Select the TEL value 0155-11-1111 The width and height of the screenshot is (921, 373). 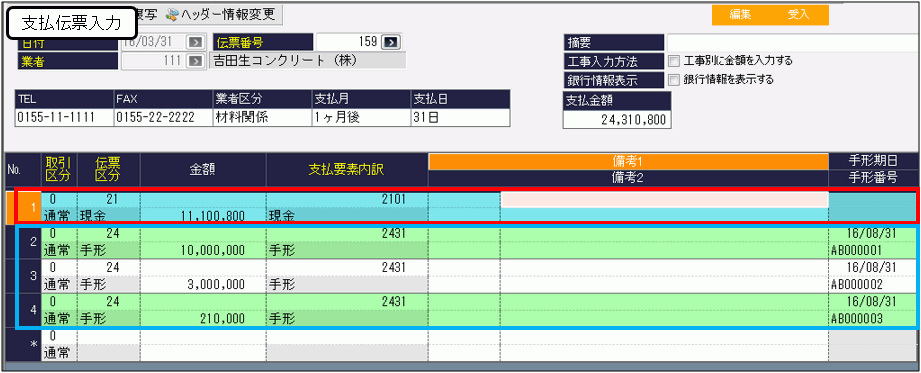pyautogui.click(x=65, y=117)
